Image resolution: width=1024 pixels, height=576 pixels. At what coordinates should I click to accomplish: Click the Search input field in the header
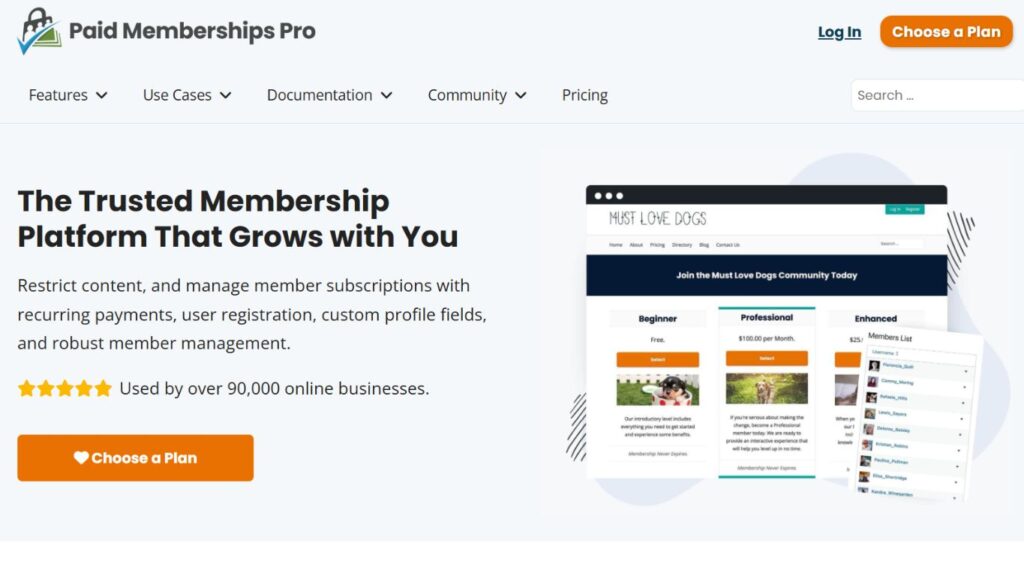[940, 94]
